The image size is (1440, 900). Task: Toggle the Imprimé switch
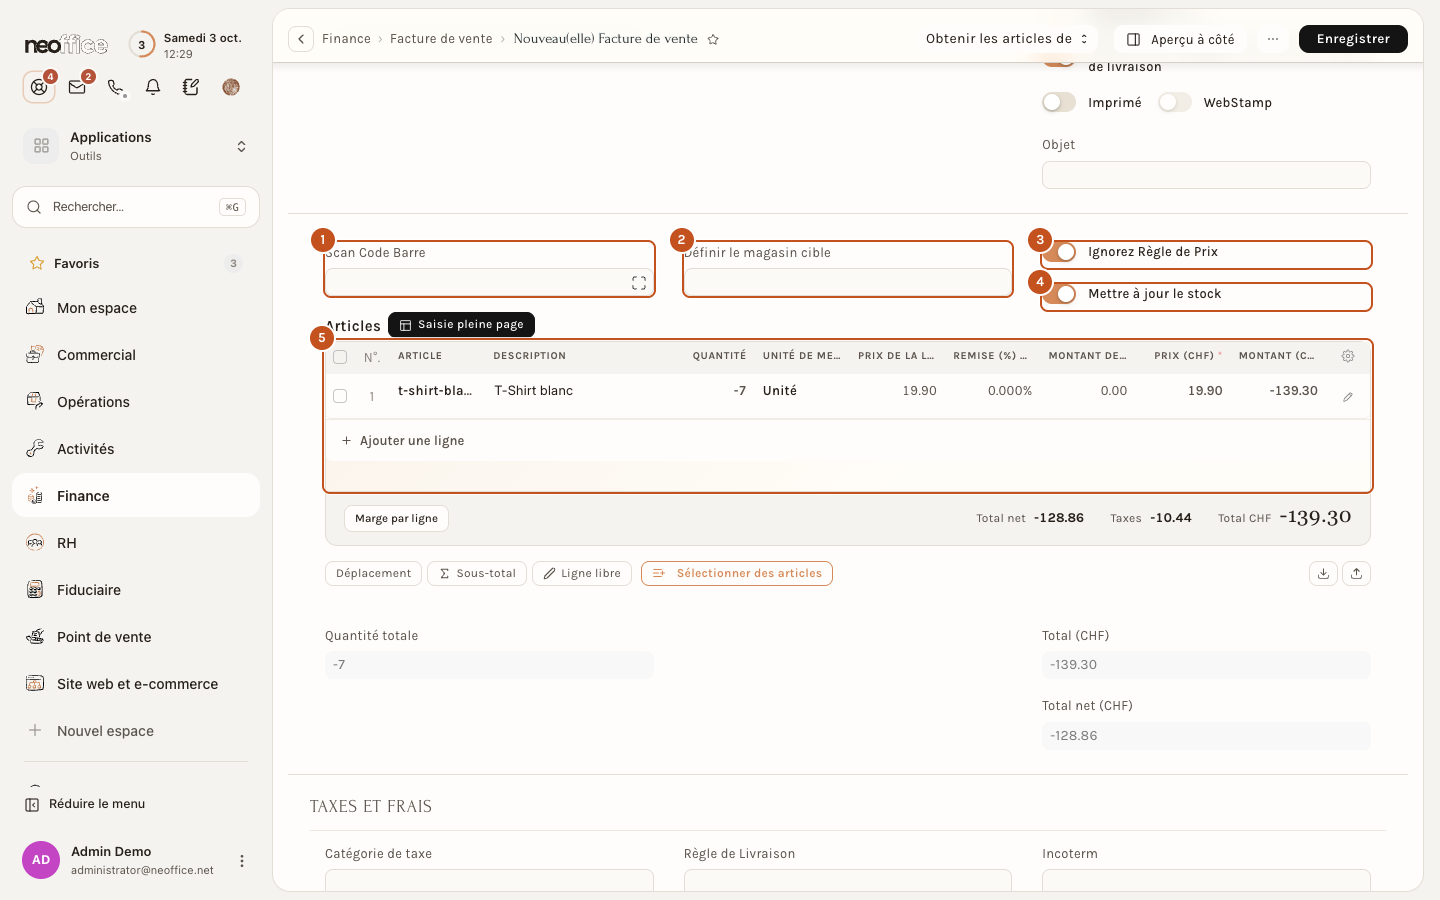pos(1059,103)
